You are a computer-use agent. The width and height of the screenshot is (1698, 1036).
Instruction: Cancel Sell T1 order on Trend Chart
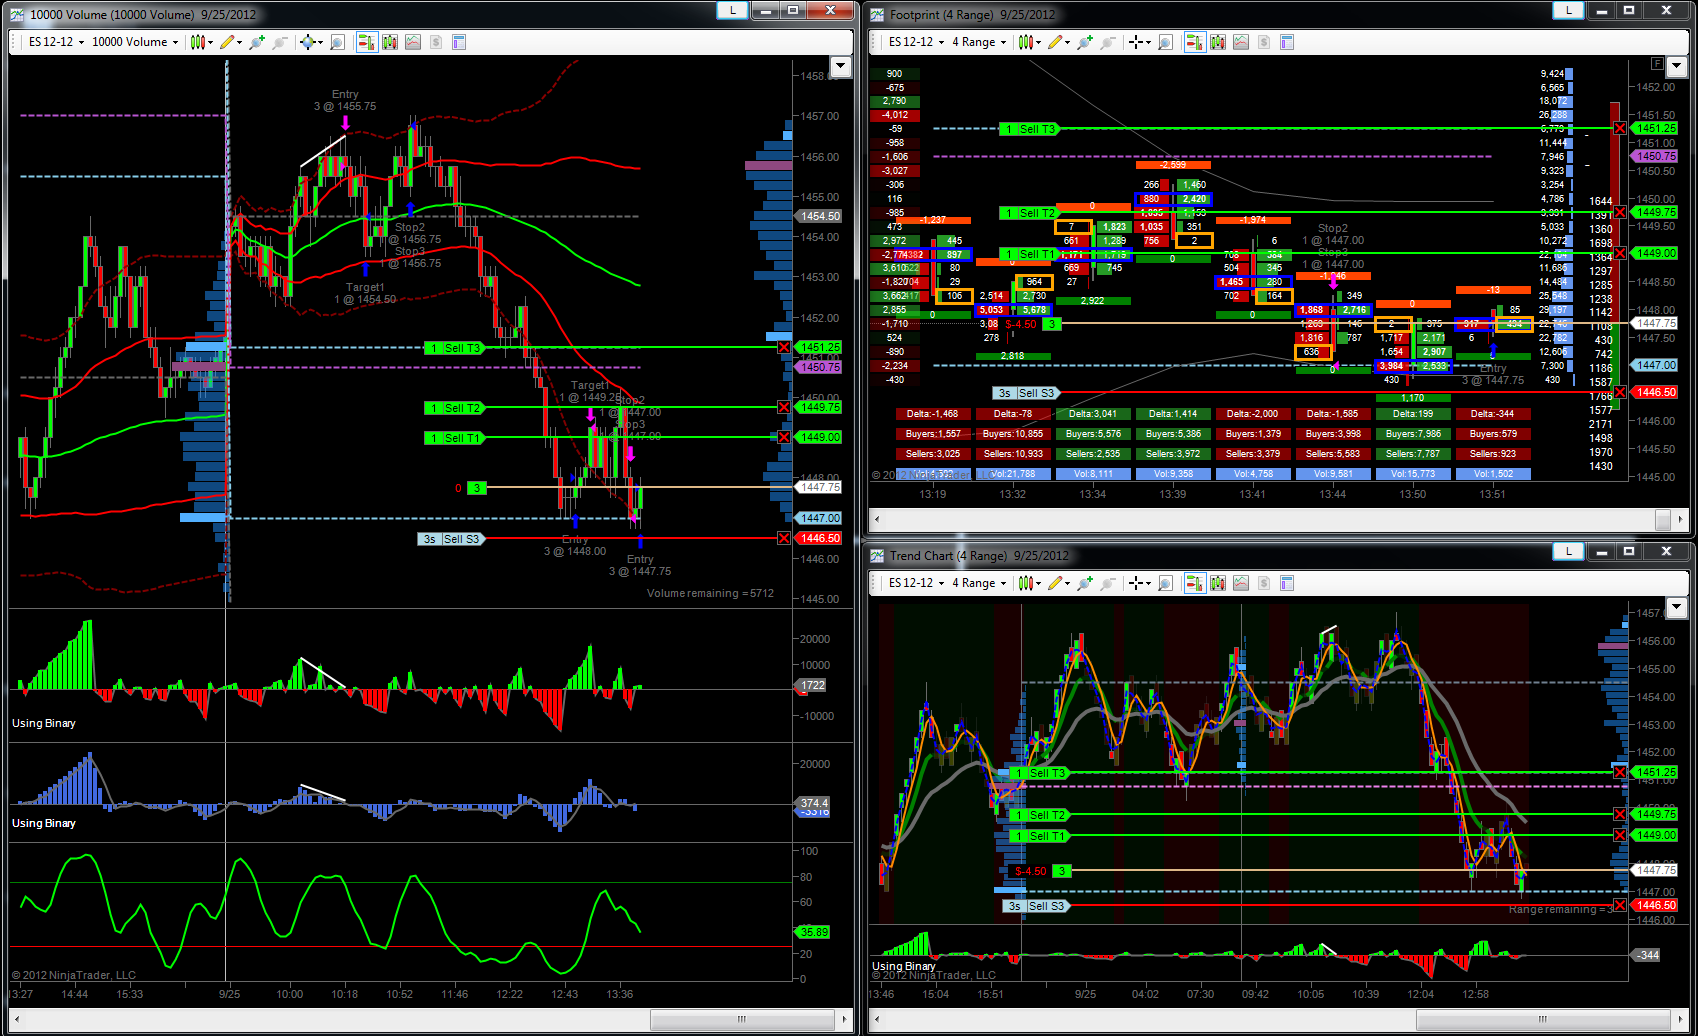(1620, 835)
